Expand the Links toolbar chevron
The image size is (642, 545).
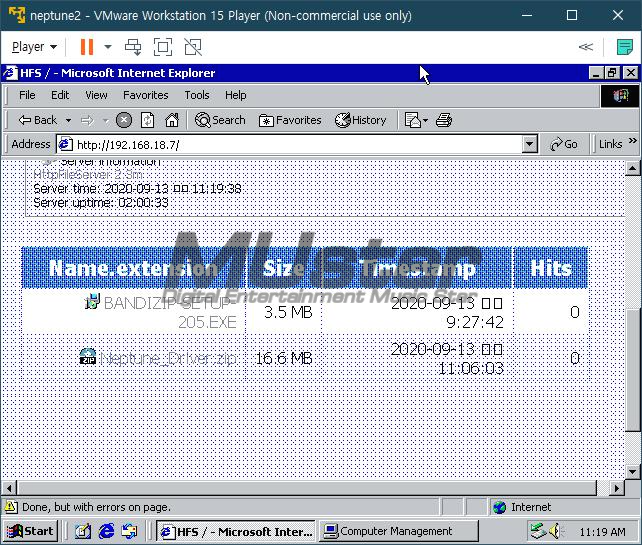pyautogui.click(x=633, y=140)
